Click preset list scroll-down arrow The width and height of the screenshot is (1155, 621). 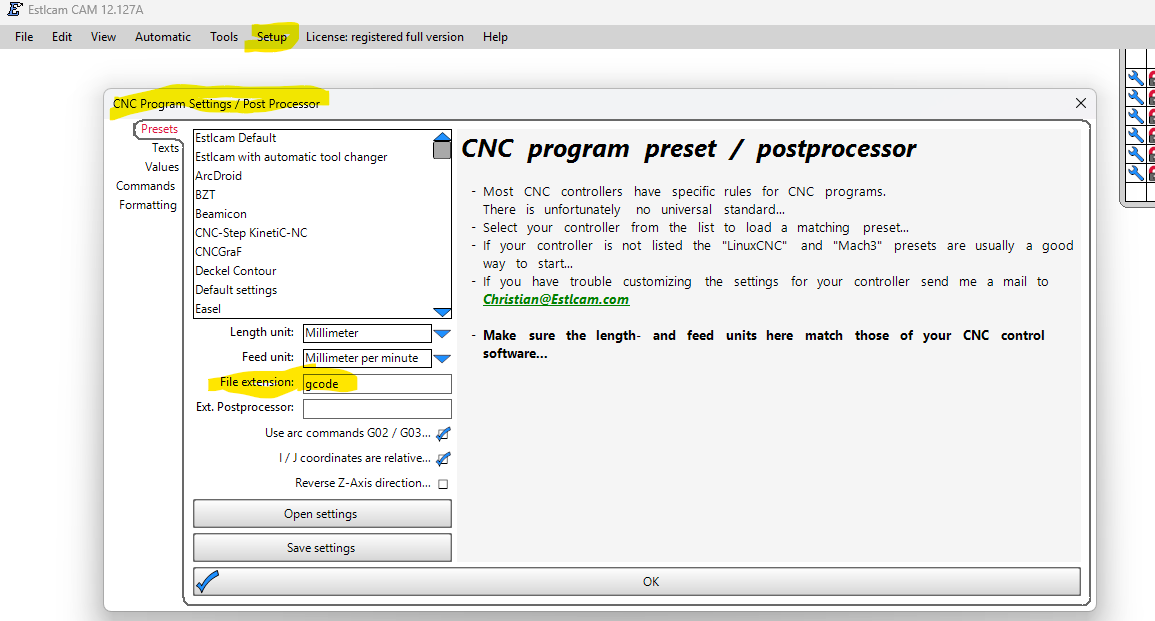(442, 312)
